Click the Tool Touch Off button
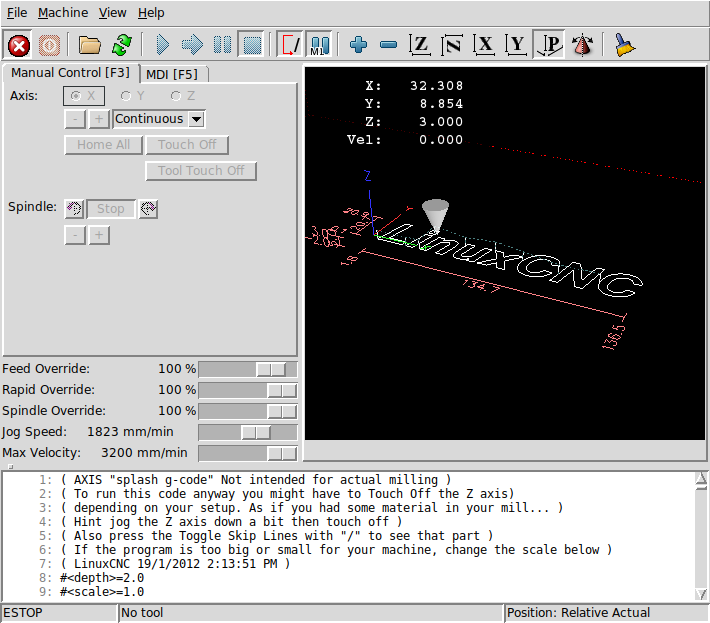 coord(201,171)
